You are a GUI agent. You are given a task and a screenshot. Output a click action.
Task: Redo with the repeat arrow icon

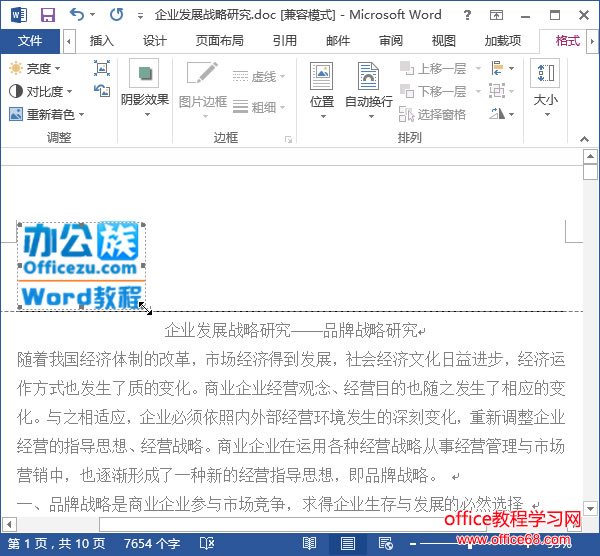[x=116, y=15]
